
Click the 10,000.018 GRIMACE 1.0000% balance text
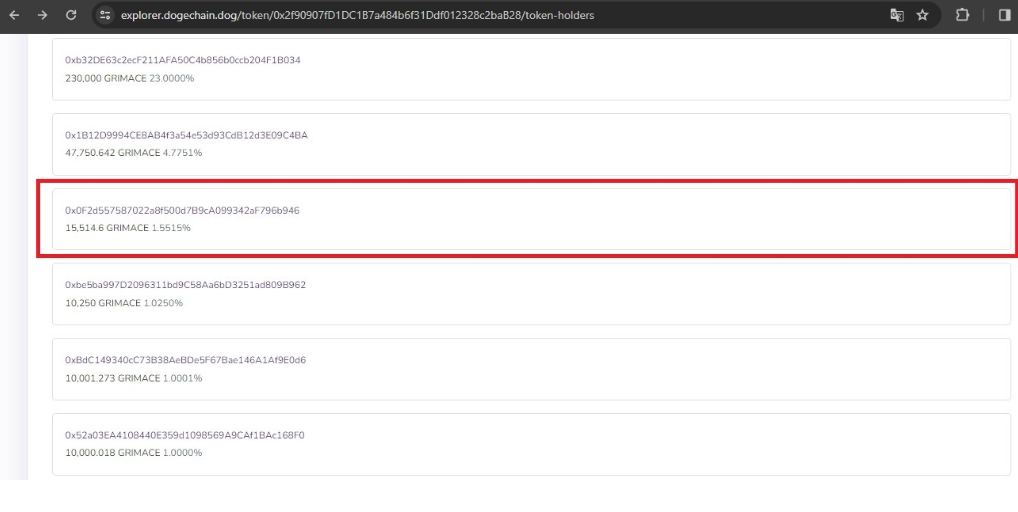133,453
